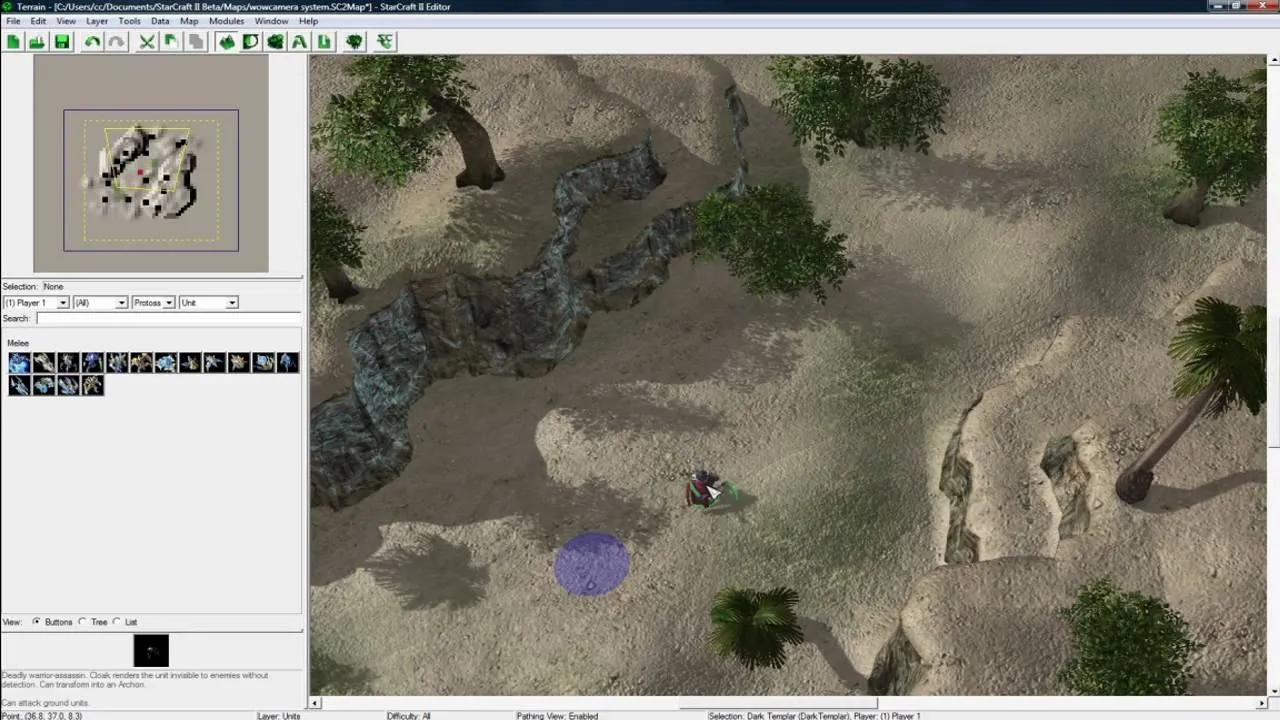Select second unit icon in Melee second row
The width and height of the screenshot is (1280, 720).
[43, 385]
